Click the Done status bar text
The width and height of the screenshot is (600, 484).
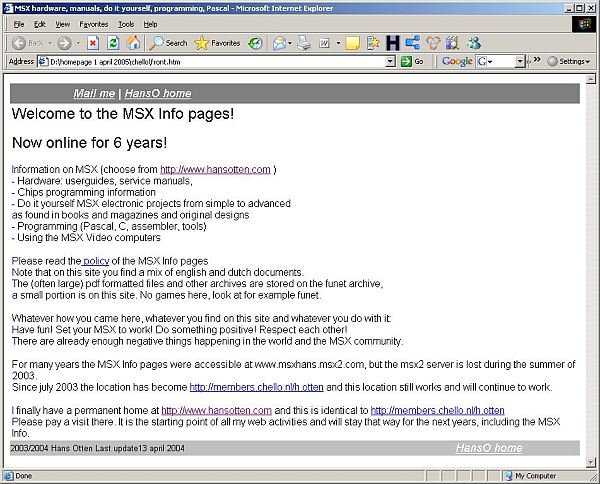click(x=24, y=476)
